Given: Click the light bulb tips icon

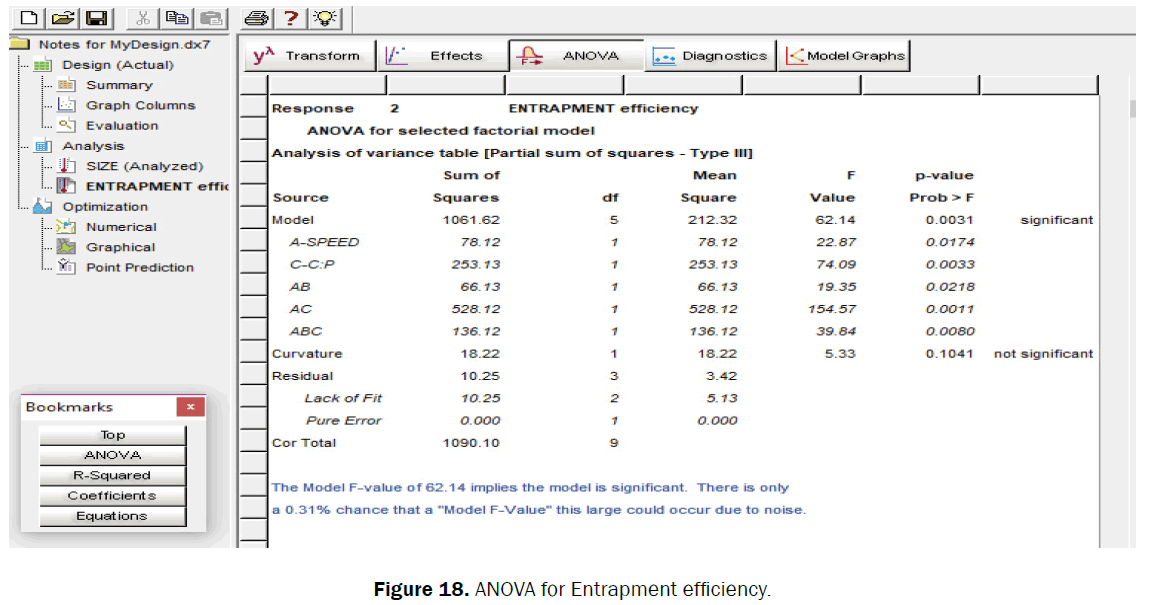Looking at the screenshot, I should click(324, 18).
